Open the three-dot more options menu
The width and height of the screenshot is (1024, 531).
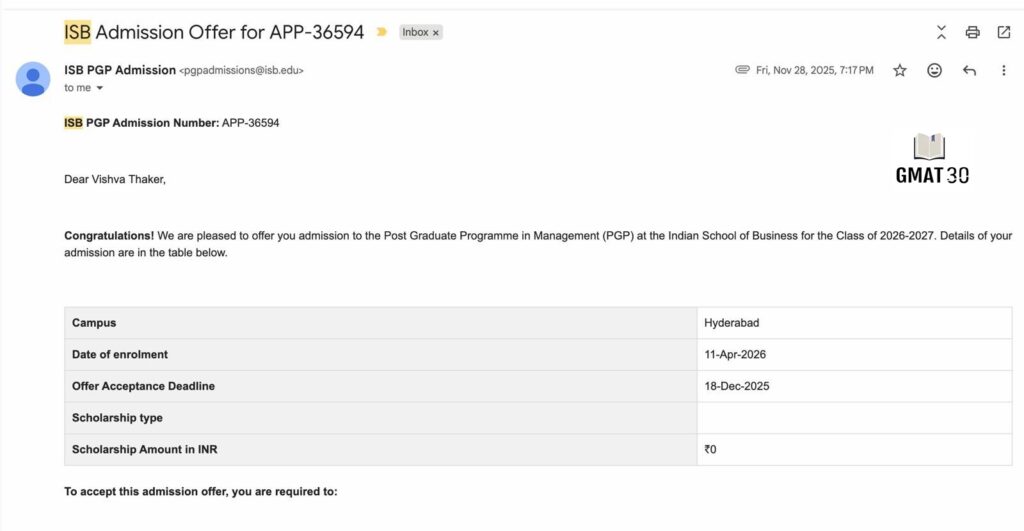(x=1004, y=70)
